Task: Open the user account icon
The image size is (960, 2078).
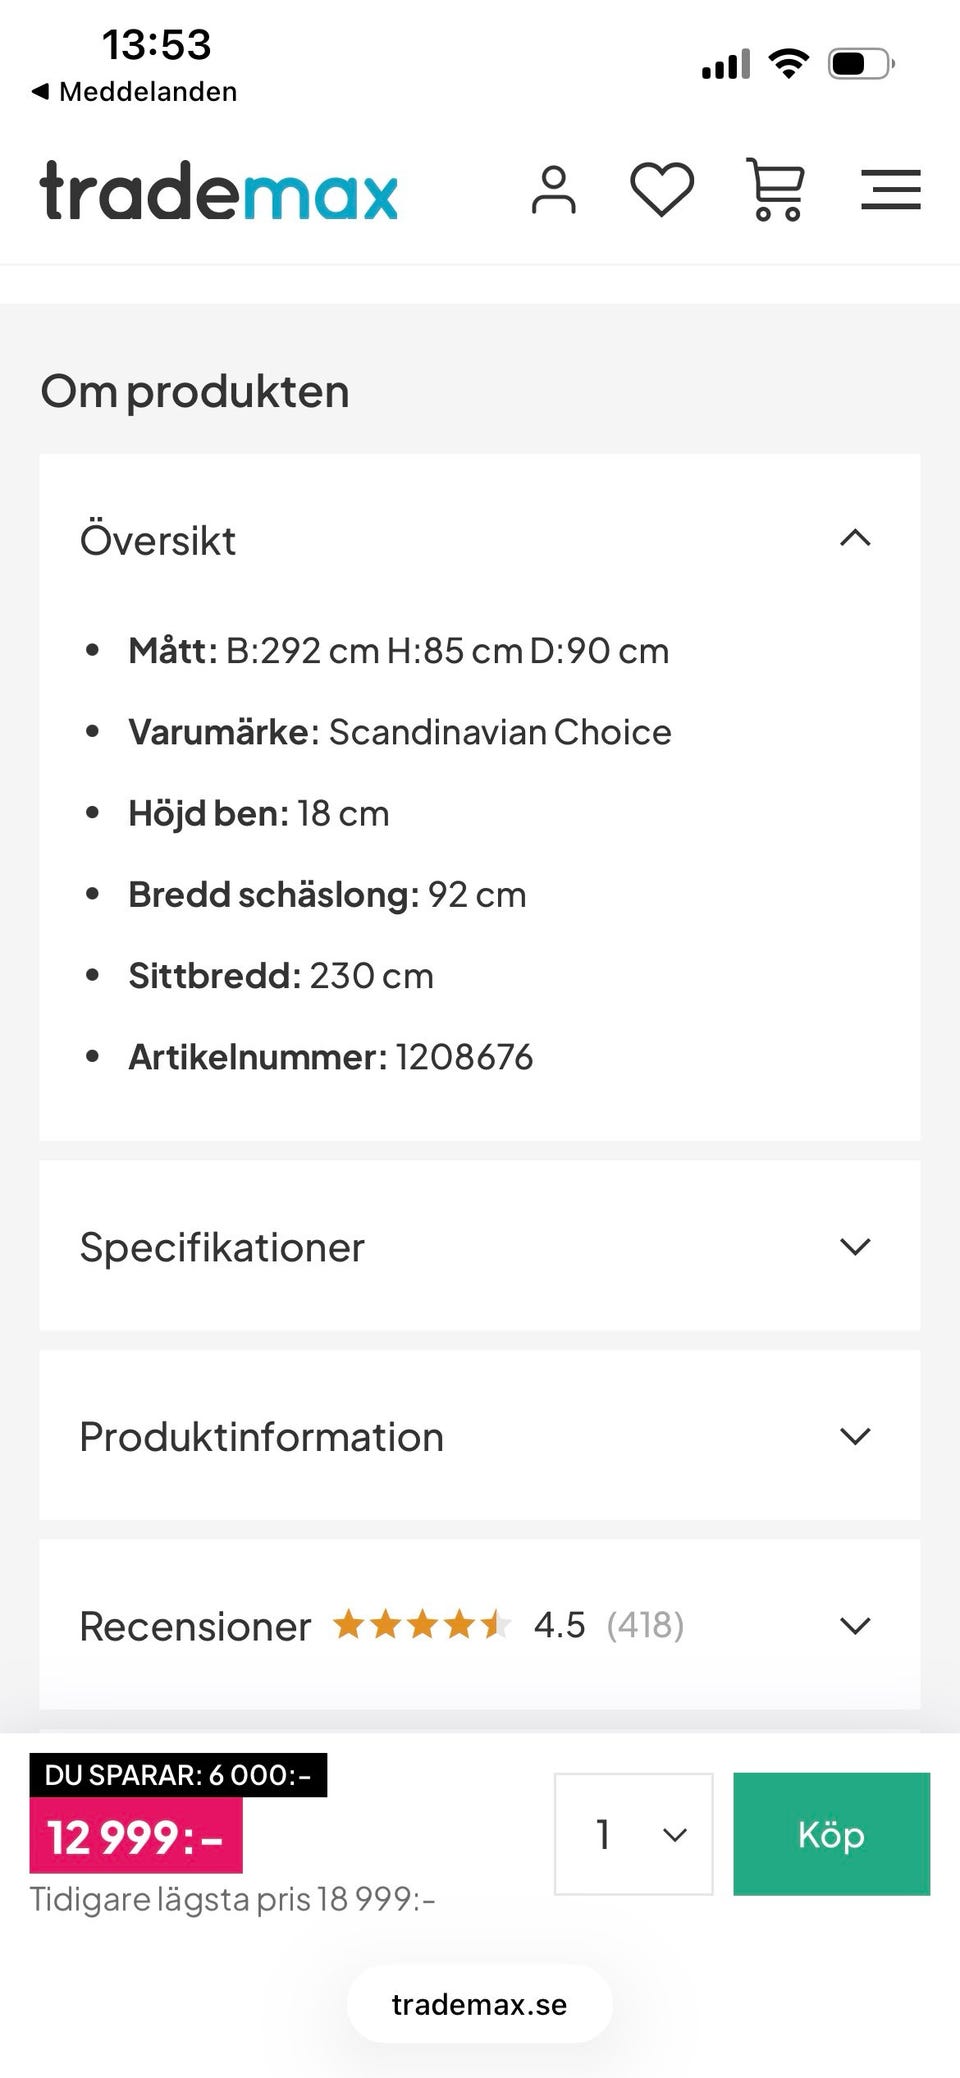Action: 553,190
